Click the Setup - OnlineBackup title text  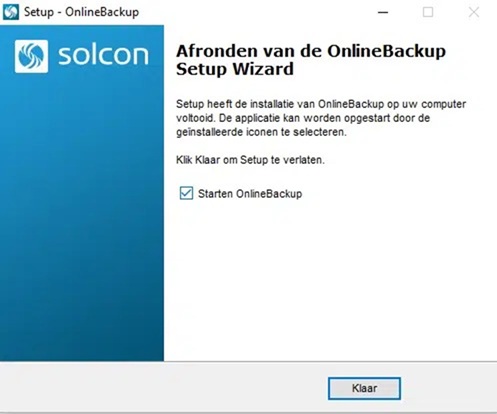[81, 12]
